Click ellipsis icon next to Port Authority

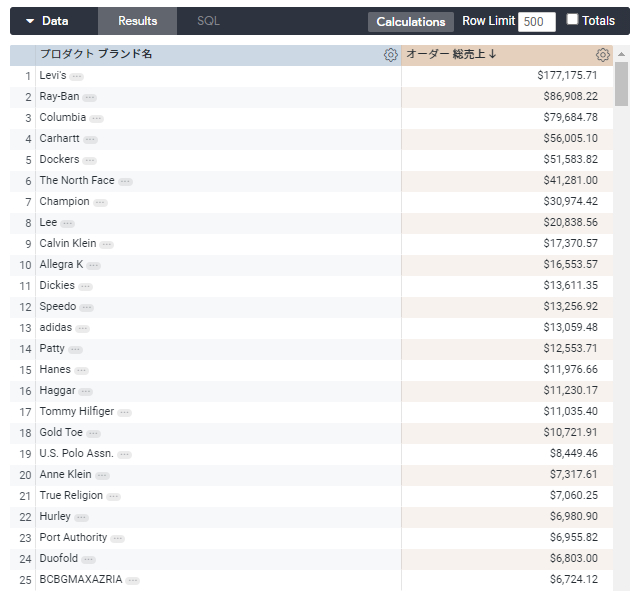pos(118,539)
